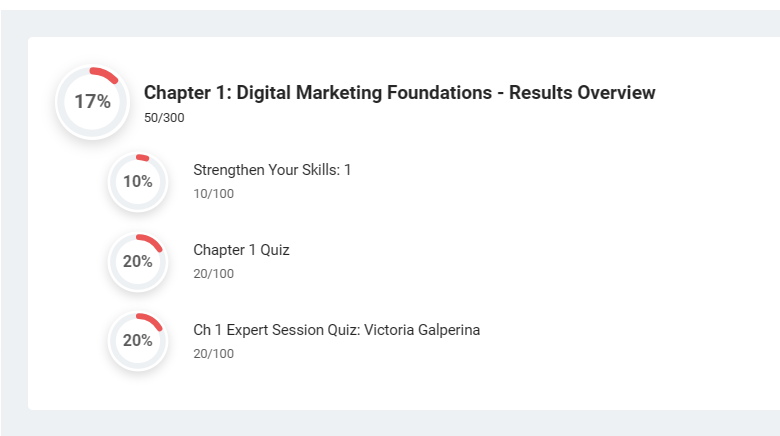
Task: Click the 20/100 score under Chapter 1 Quiz
Action: [213, 274]
